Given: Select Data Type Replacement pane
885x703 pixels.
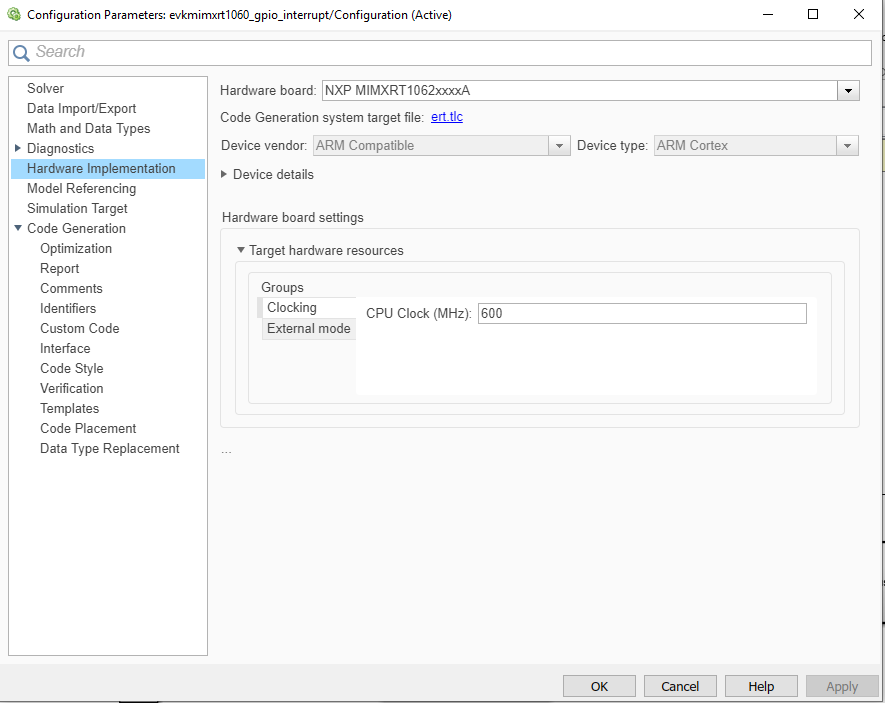Looking at the screenshot, I should point(109,449).
